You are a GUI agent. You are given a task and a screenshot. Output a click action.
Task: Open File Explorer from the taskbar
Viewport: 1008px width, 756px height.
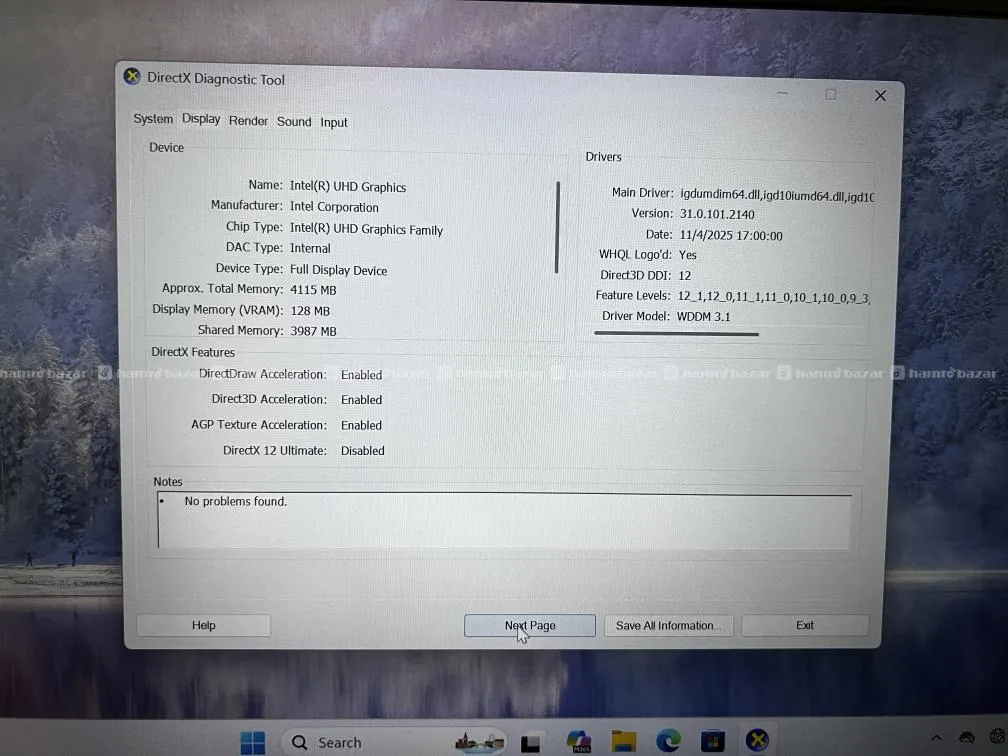pos(624,741)
